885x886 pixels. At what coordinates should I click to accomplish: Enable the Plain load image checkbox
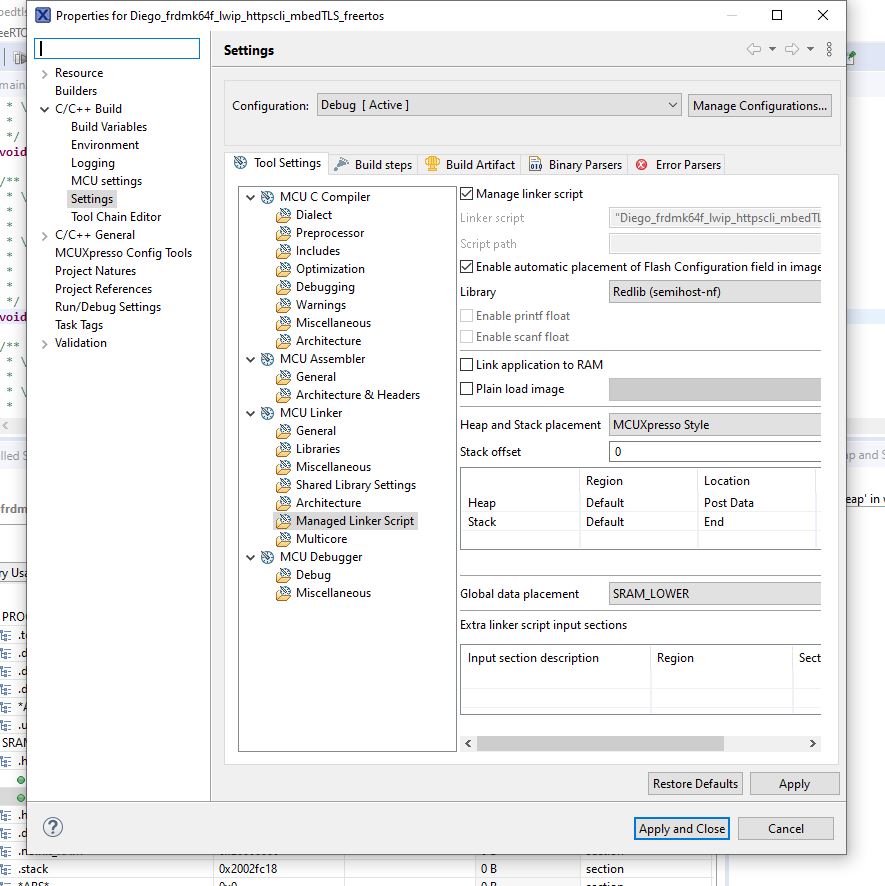click(x=466, y=389)
